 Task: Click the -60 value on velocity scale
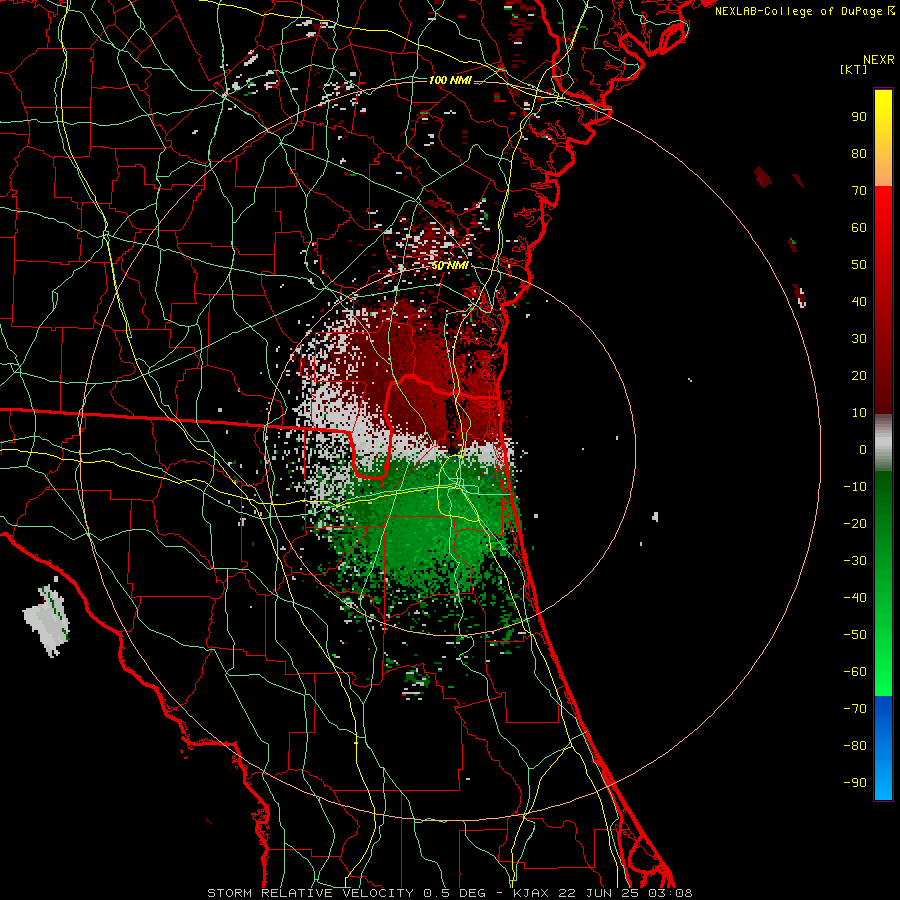(x=855, y=672)
